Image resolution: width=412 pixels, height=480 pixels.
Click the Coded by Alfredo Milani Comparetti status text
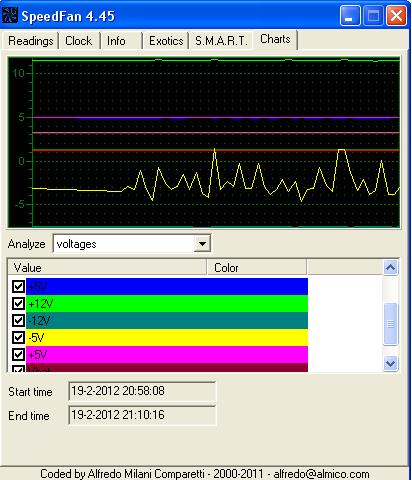[205, 474]
